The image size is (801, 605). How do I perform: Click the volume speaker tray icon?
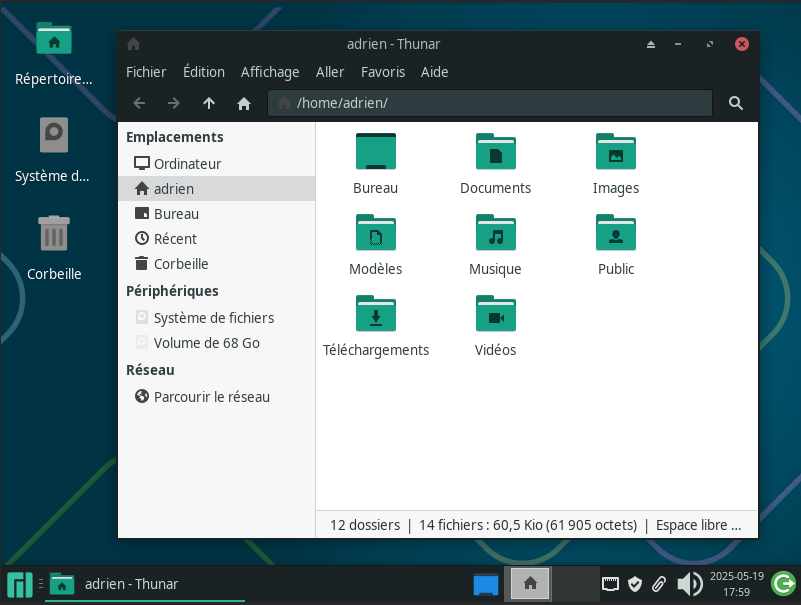pyautogui.click(x=690, y=584)
